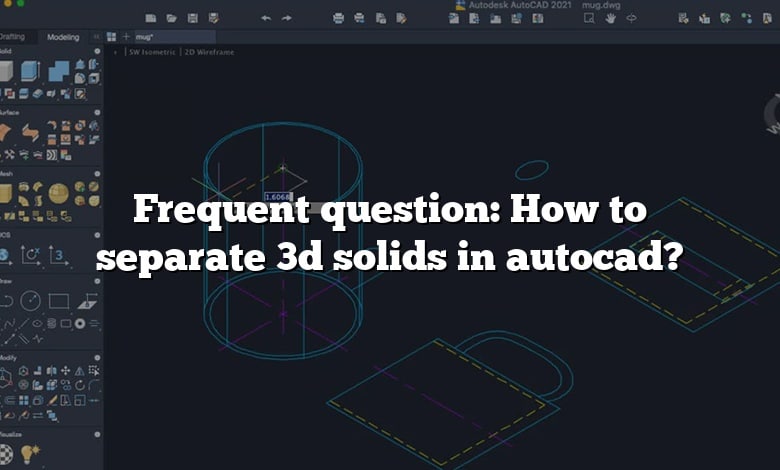Add a new drawing tab with plus

click(x=126, y=37)
